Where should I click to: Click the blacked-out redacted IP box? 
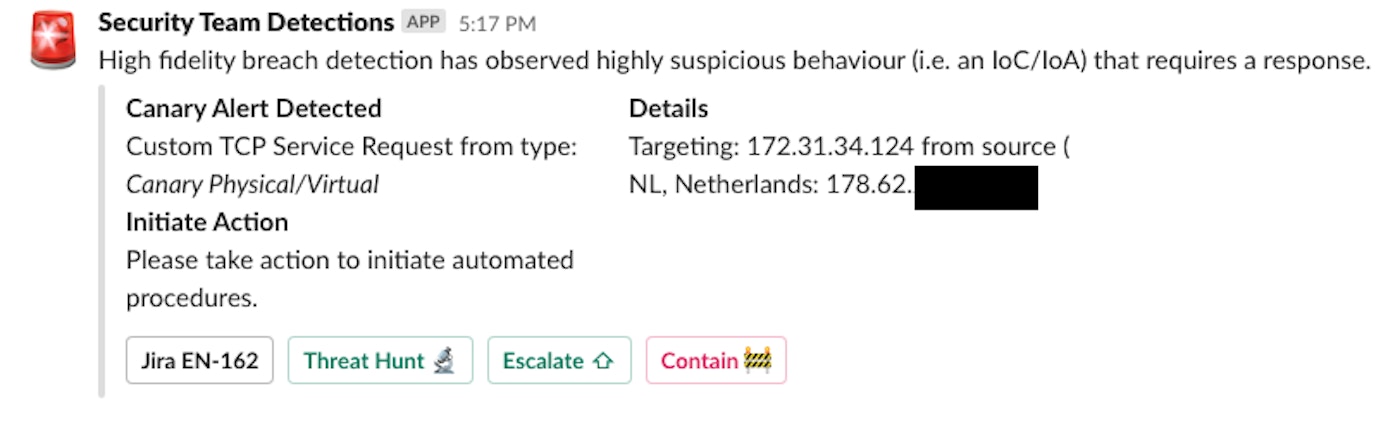pyautogui.click(x=976, y=187)
